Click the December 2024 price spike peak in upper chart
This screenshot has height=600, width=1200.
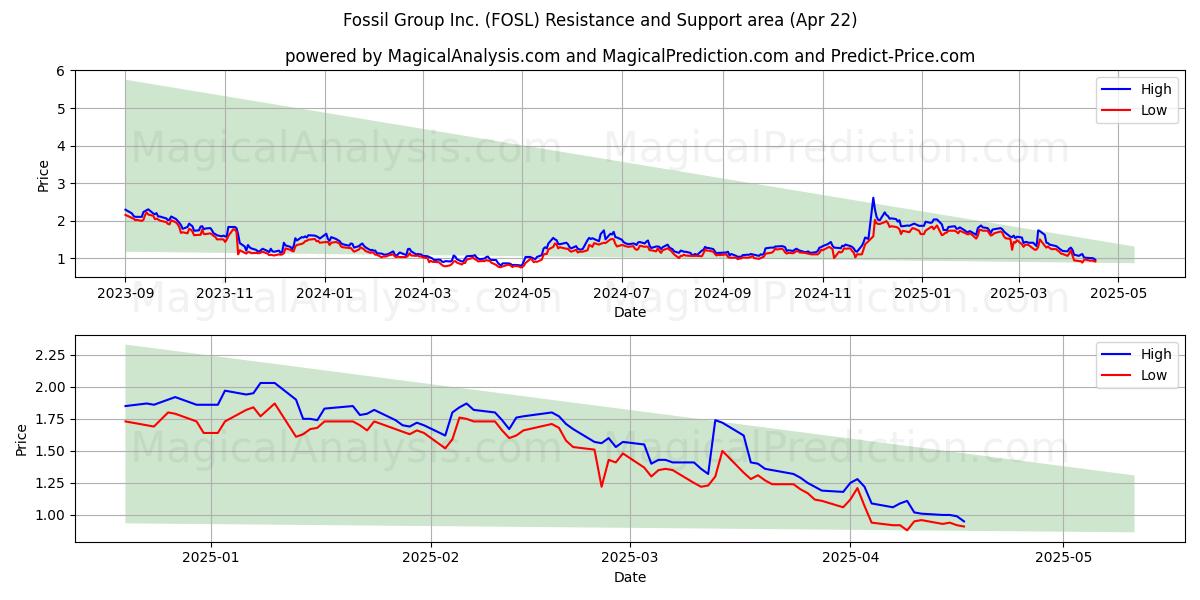pos(873,198)
